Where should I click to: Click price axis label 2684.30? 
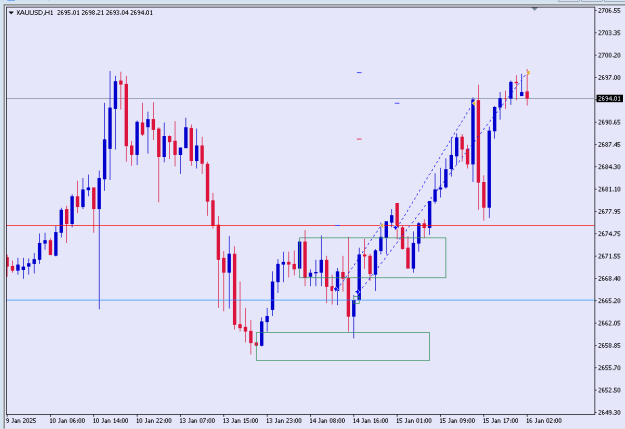610,167
